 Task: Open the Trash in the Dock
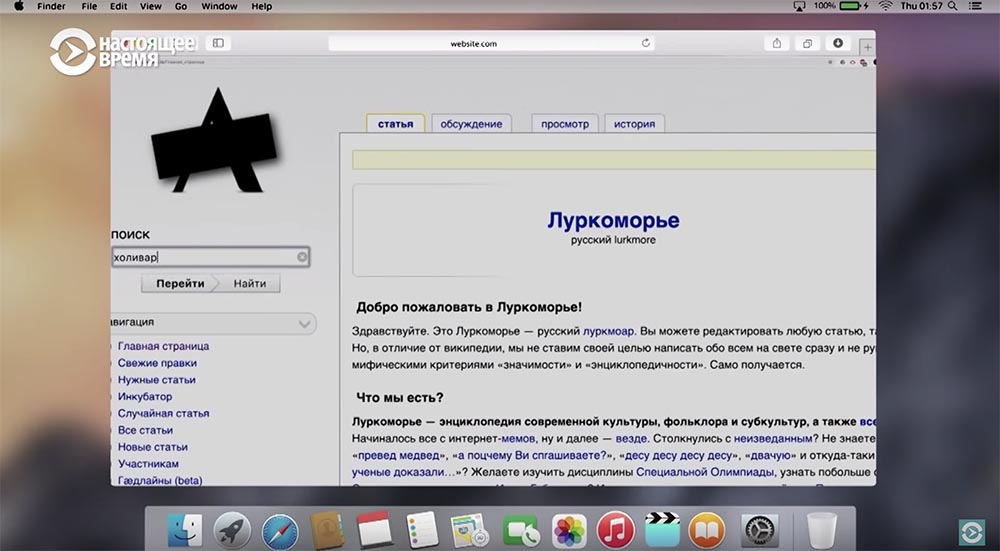821,529
